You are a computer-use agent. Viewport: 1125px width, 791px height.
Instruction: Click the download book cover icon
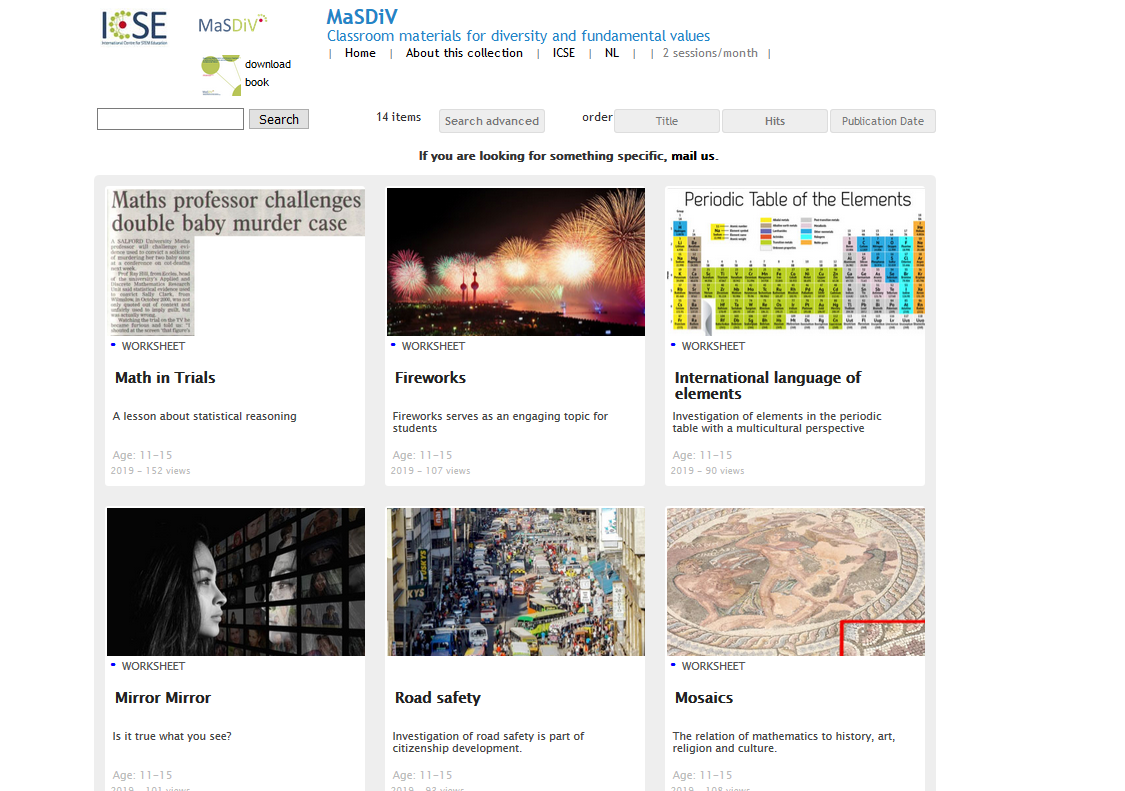[x=220, y=76]
